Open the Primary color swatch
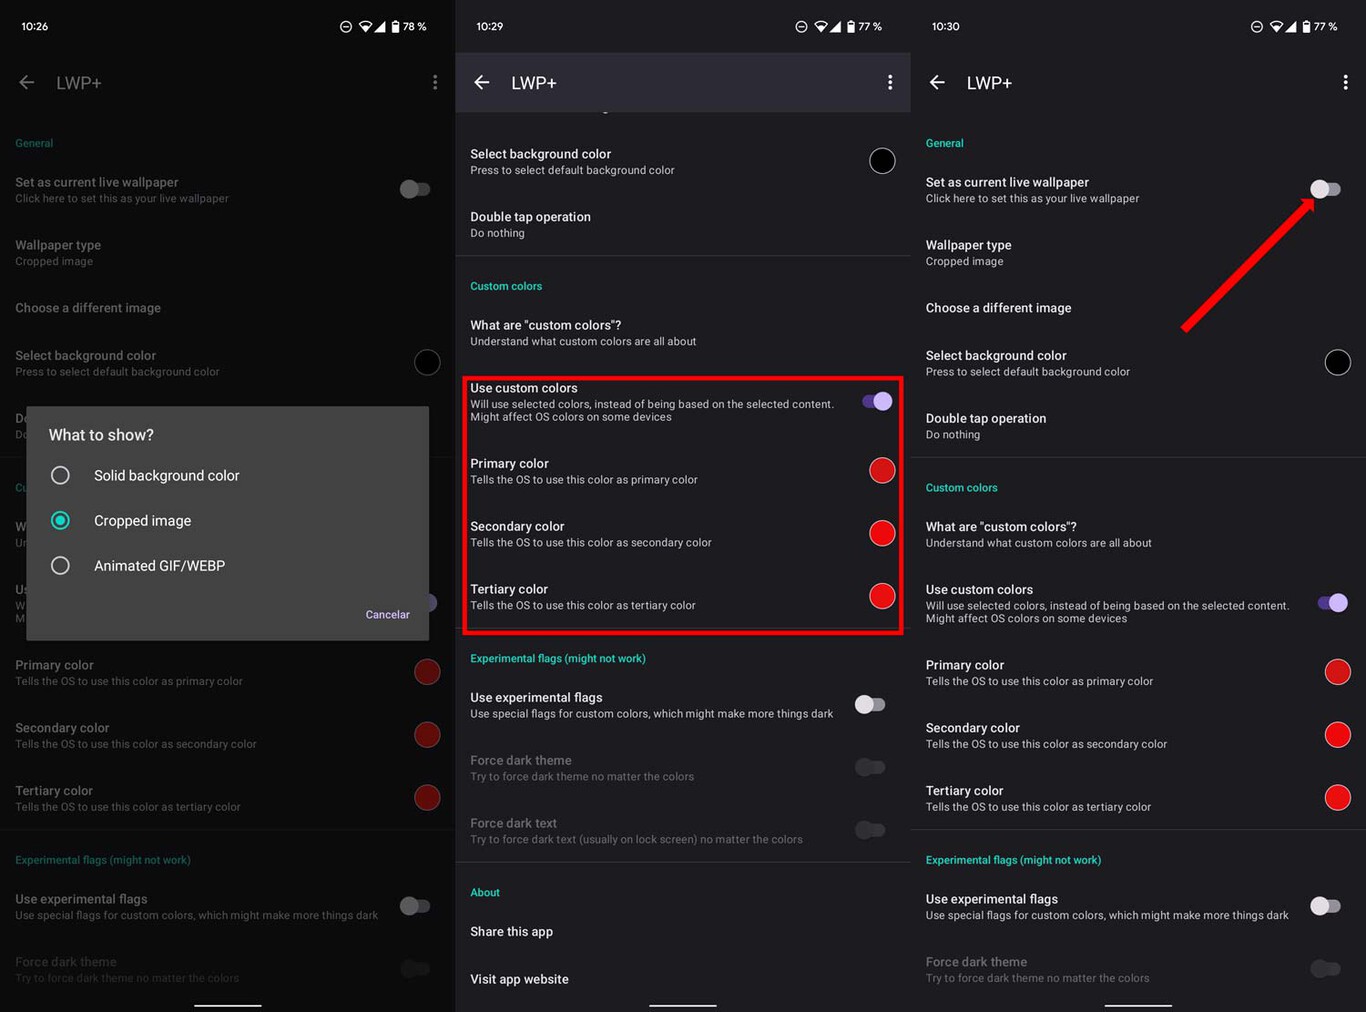1366x1012 pixels. [881, 470]
